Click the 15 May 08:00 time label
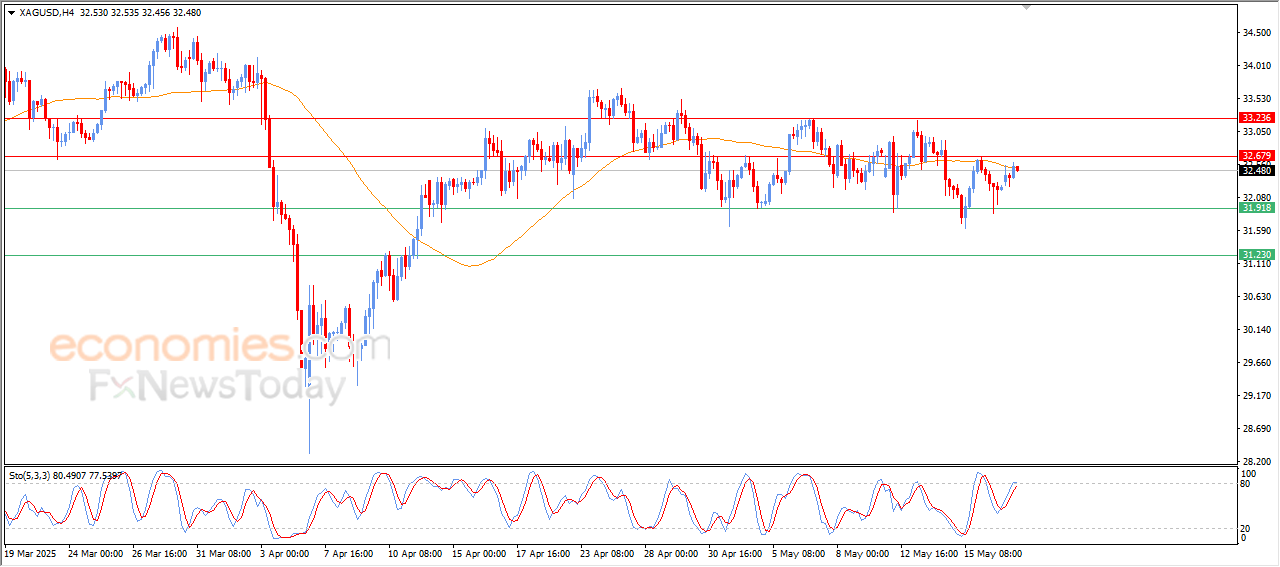The width and height of the screenshot is (1280, 567). 991,553
